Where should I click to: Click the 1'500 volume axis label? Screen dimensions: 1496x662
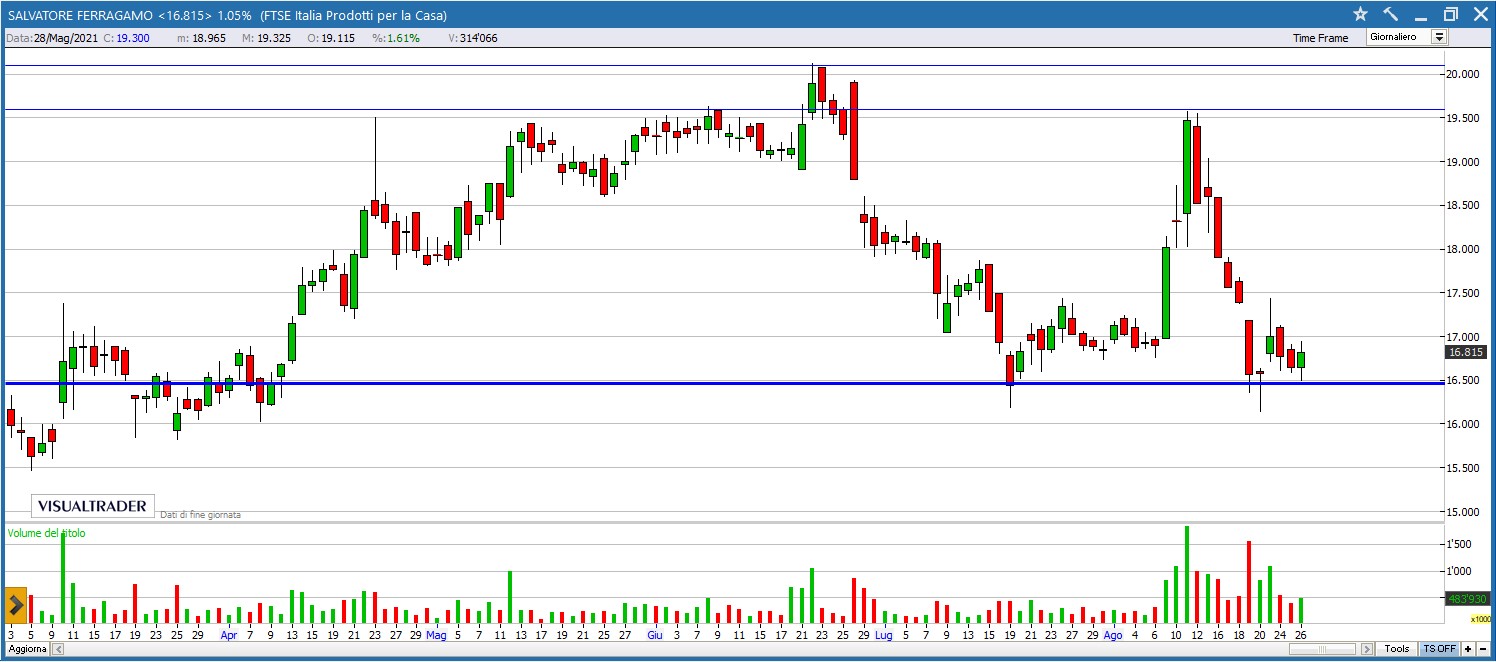click(1461, 544)
